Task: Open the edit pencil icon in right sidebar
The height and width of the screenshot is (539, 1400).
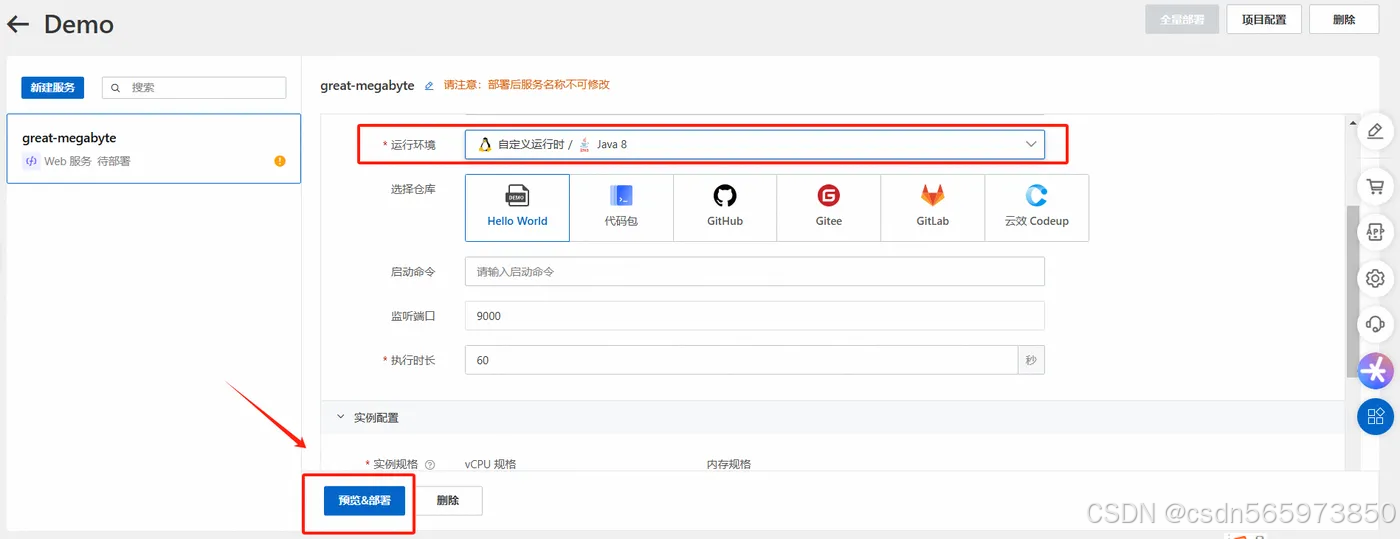Action: coord(1375,131)
